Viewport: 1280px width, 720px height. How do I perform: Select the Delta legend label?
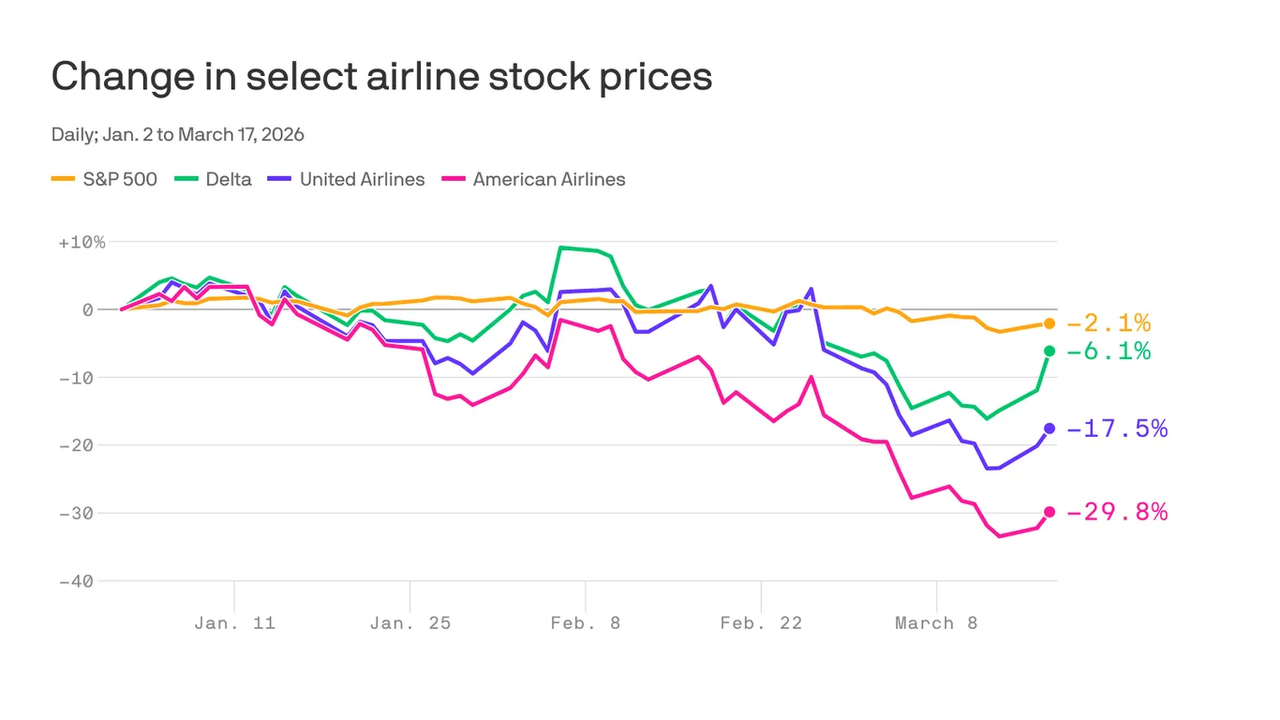click(230, 180)
